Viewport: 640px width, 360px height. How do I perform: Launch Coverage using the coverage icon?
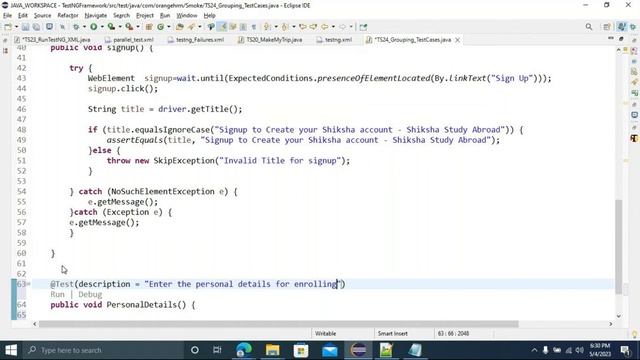tap(111, 27)
